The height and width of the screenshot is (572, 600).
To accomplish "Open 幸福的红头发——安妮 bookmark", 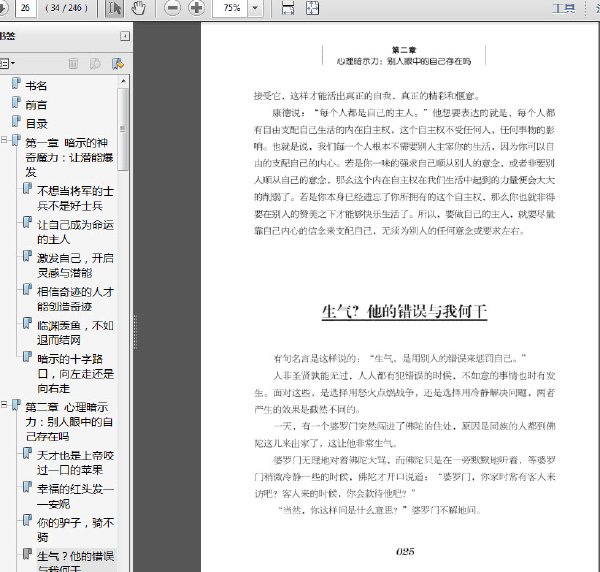I will point(75,496).
